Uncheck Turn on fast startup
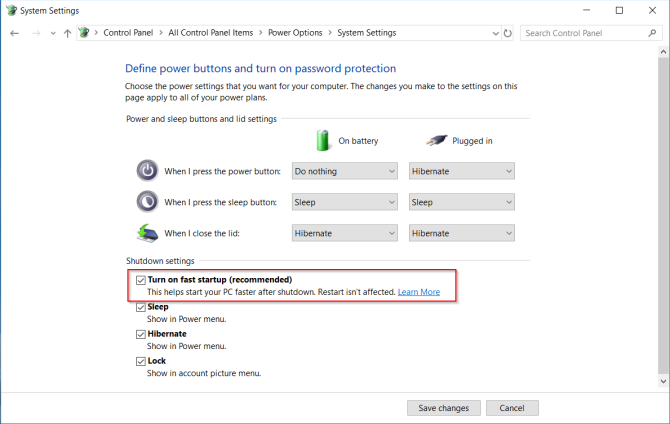Screen dimensions: 670x424 (141, 280)
